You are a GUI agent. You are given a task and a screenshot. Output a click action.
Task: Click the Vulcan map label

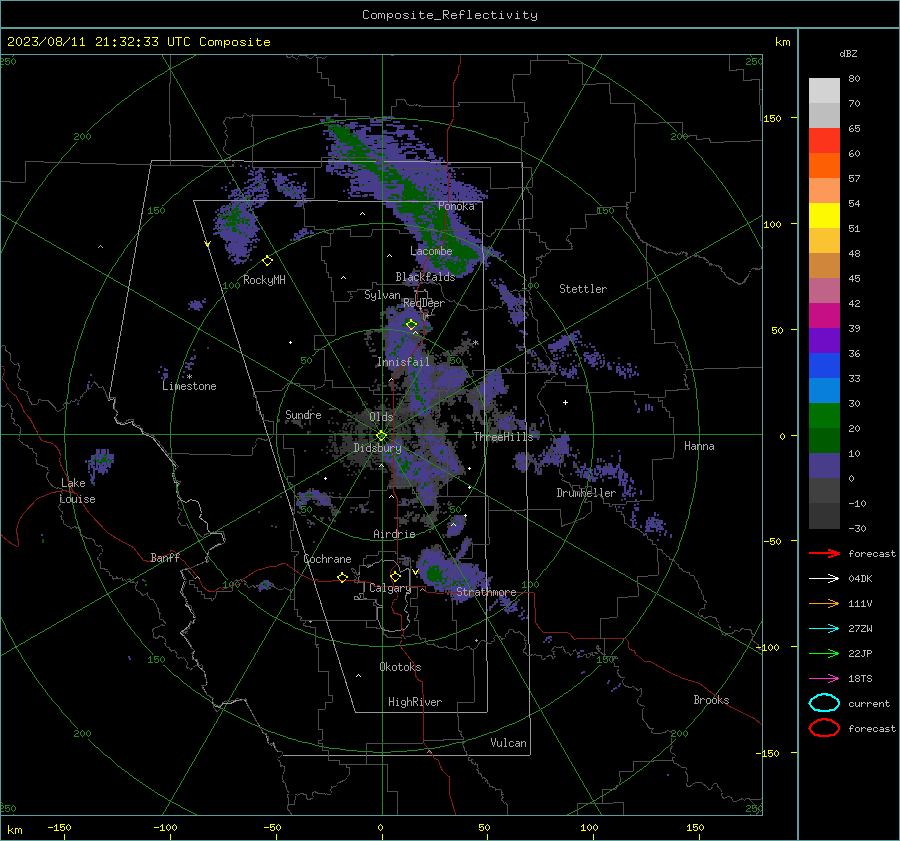(508, 743)
